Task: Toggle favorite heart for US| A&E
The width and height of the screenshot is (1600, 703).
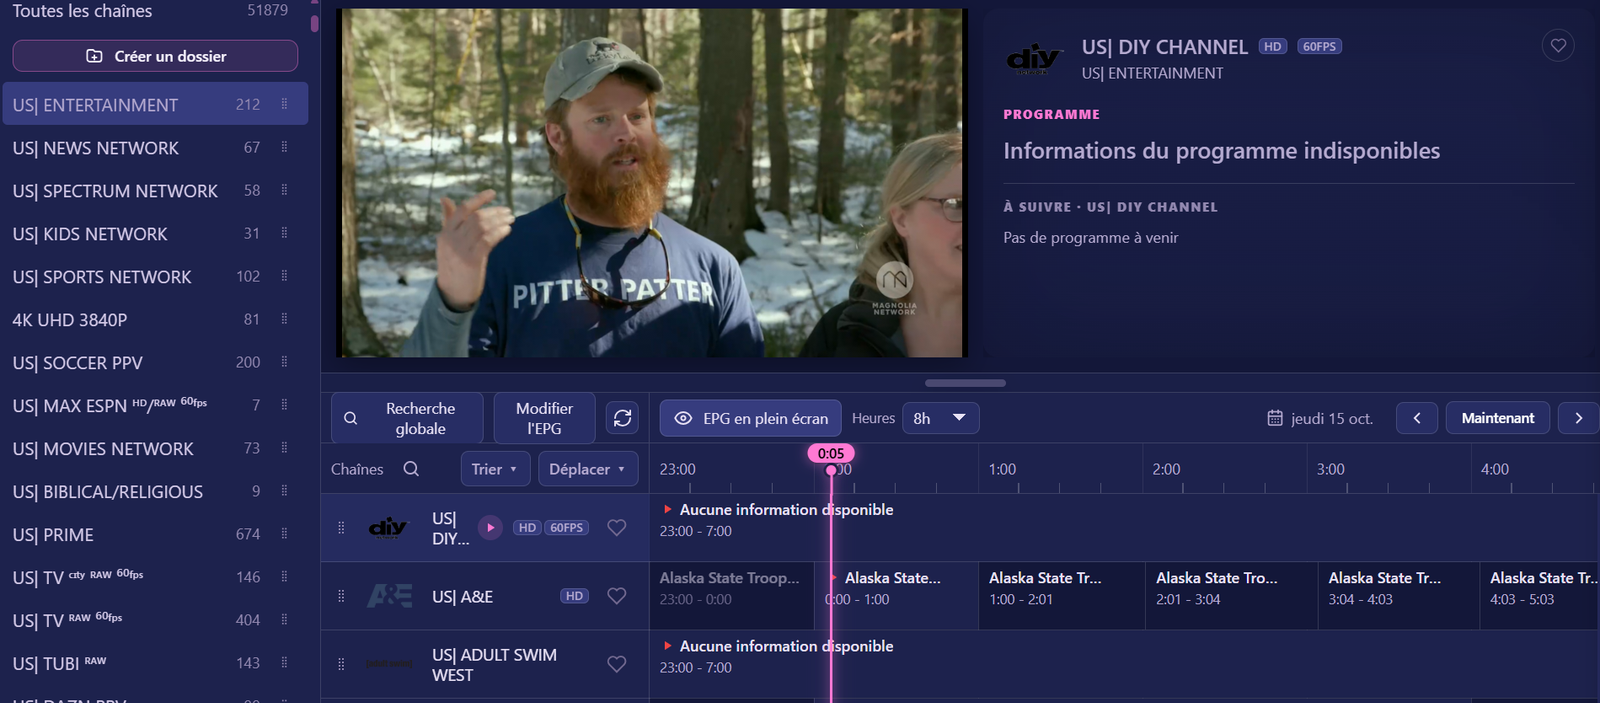Action: pos(617,596)
